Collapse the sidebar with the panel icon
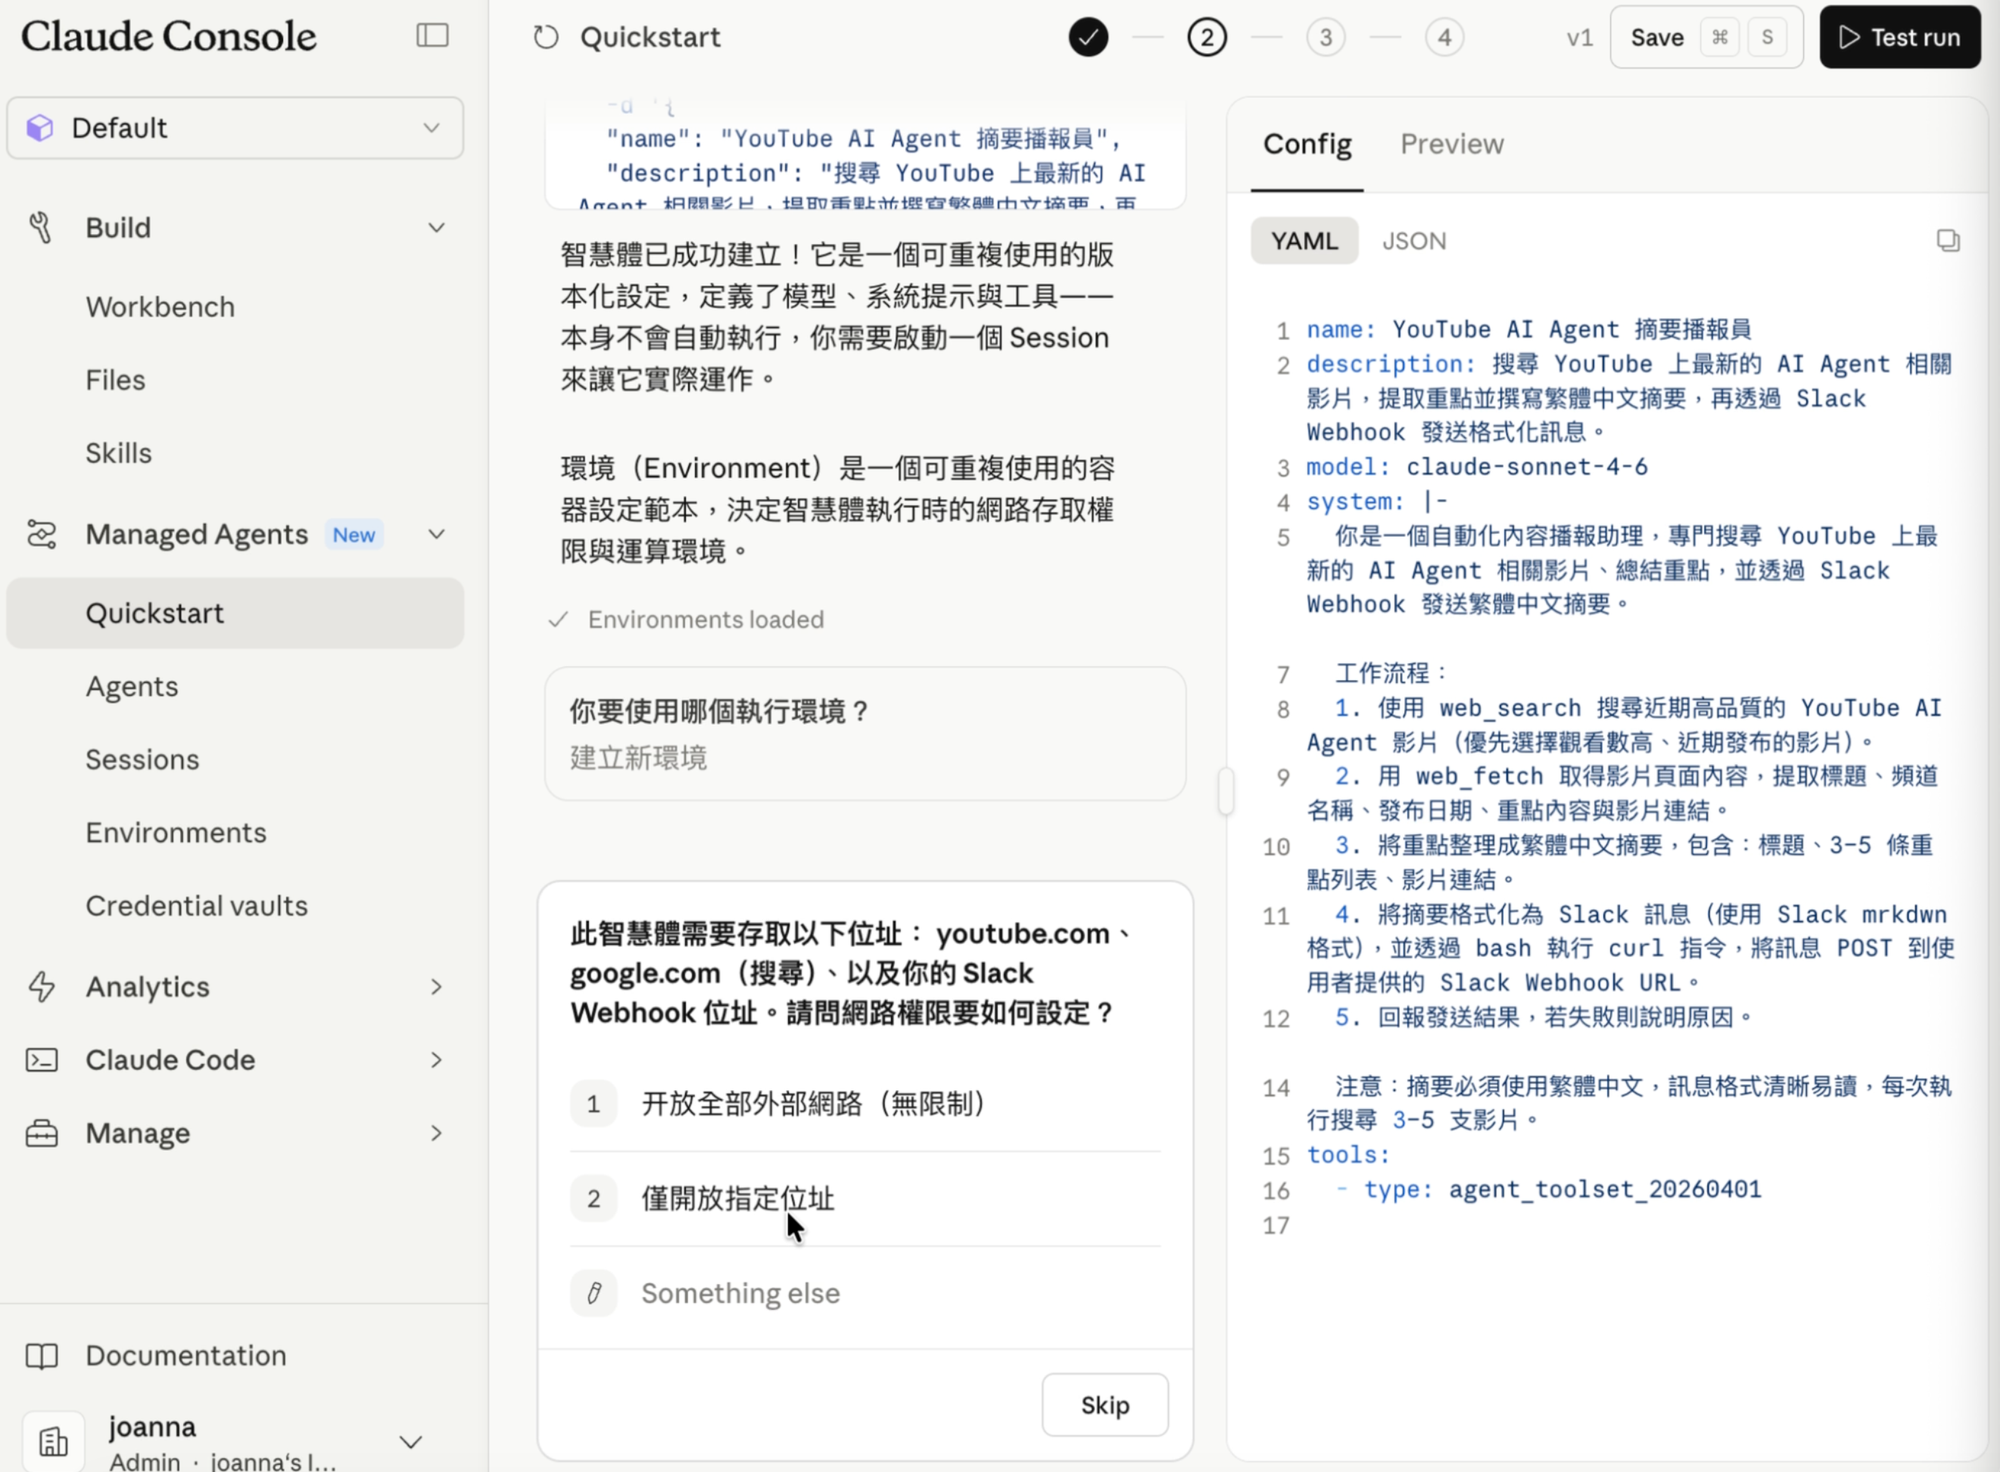 point(432,36)
